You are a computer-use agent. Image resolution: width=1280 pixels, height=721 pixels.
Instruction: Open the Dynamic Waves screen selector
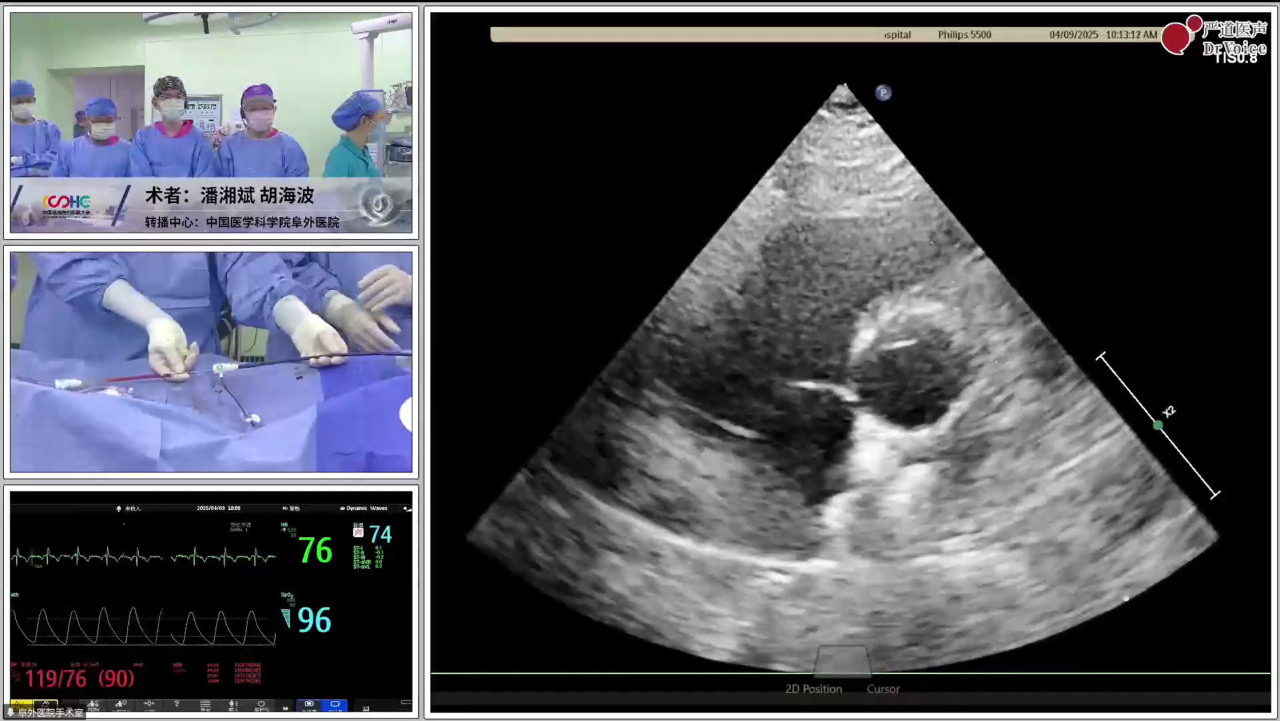[365, 508]
